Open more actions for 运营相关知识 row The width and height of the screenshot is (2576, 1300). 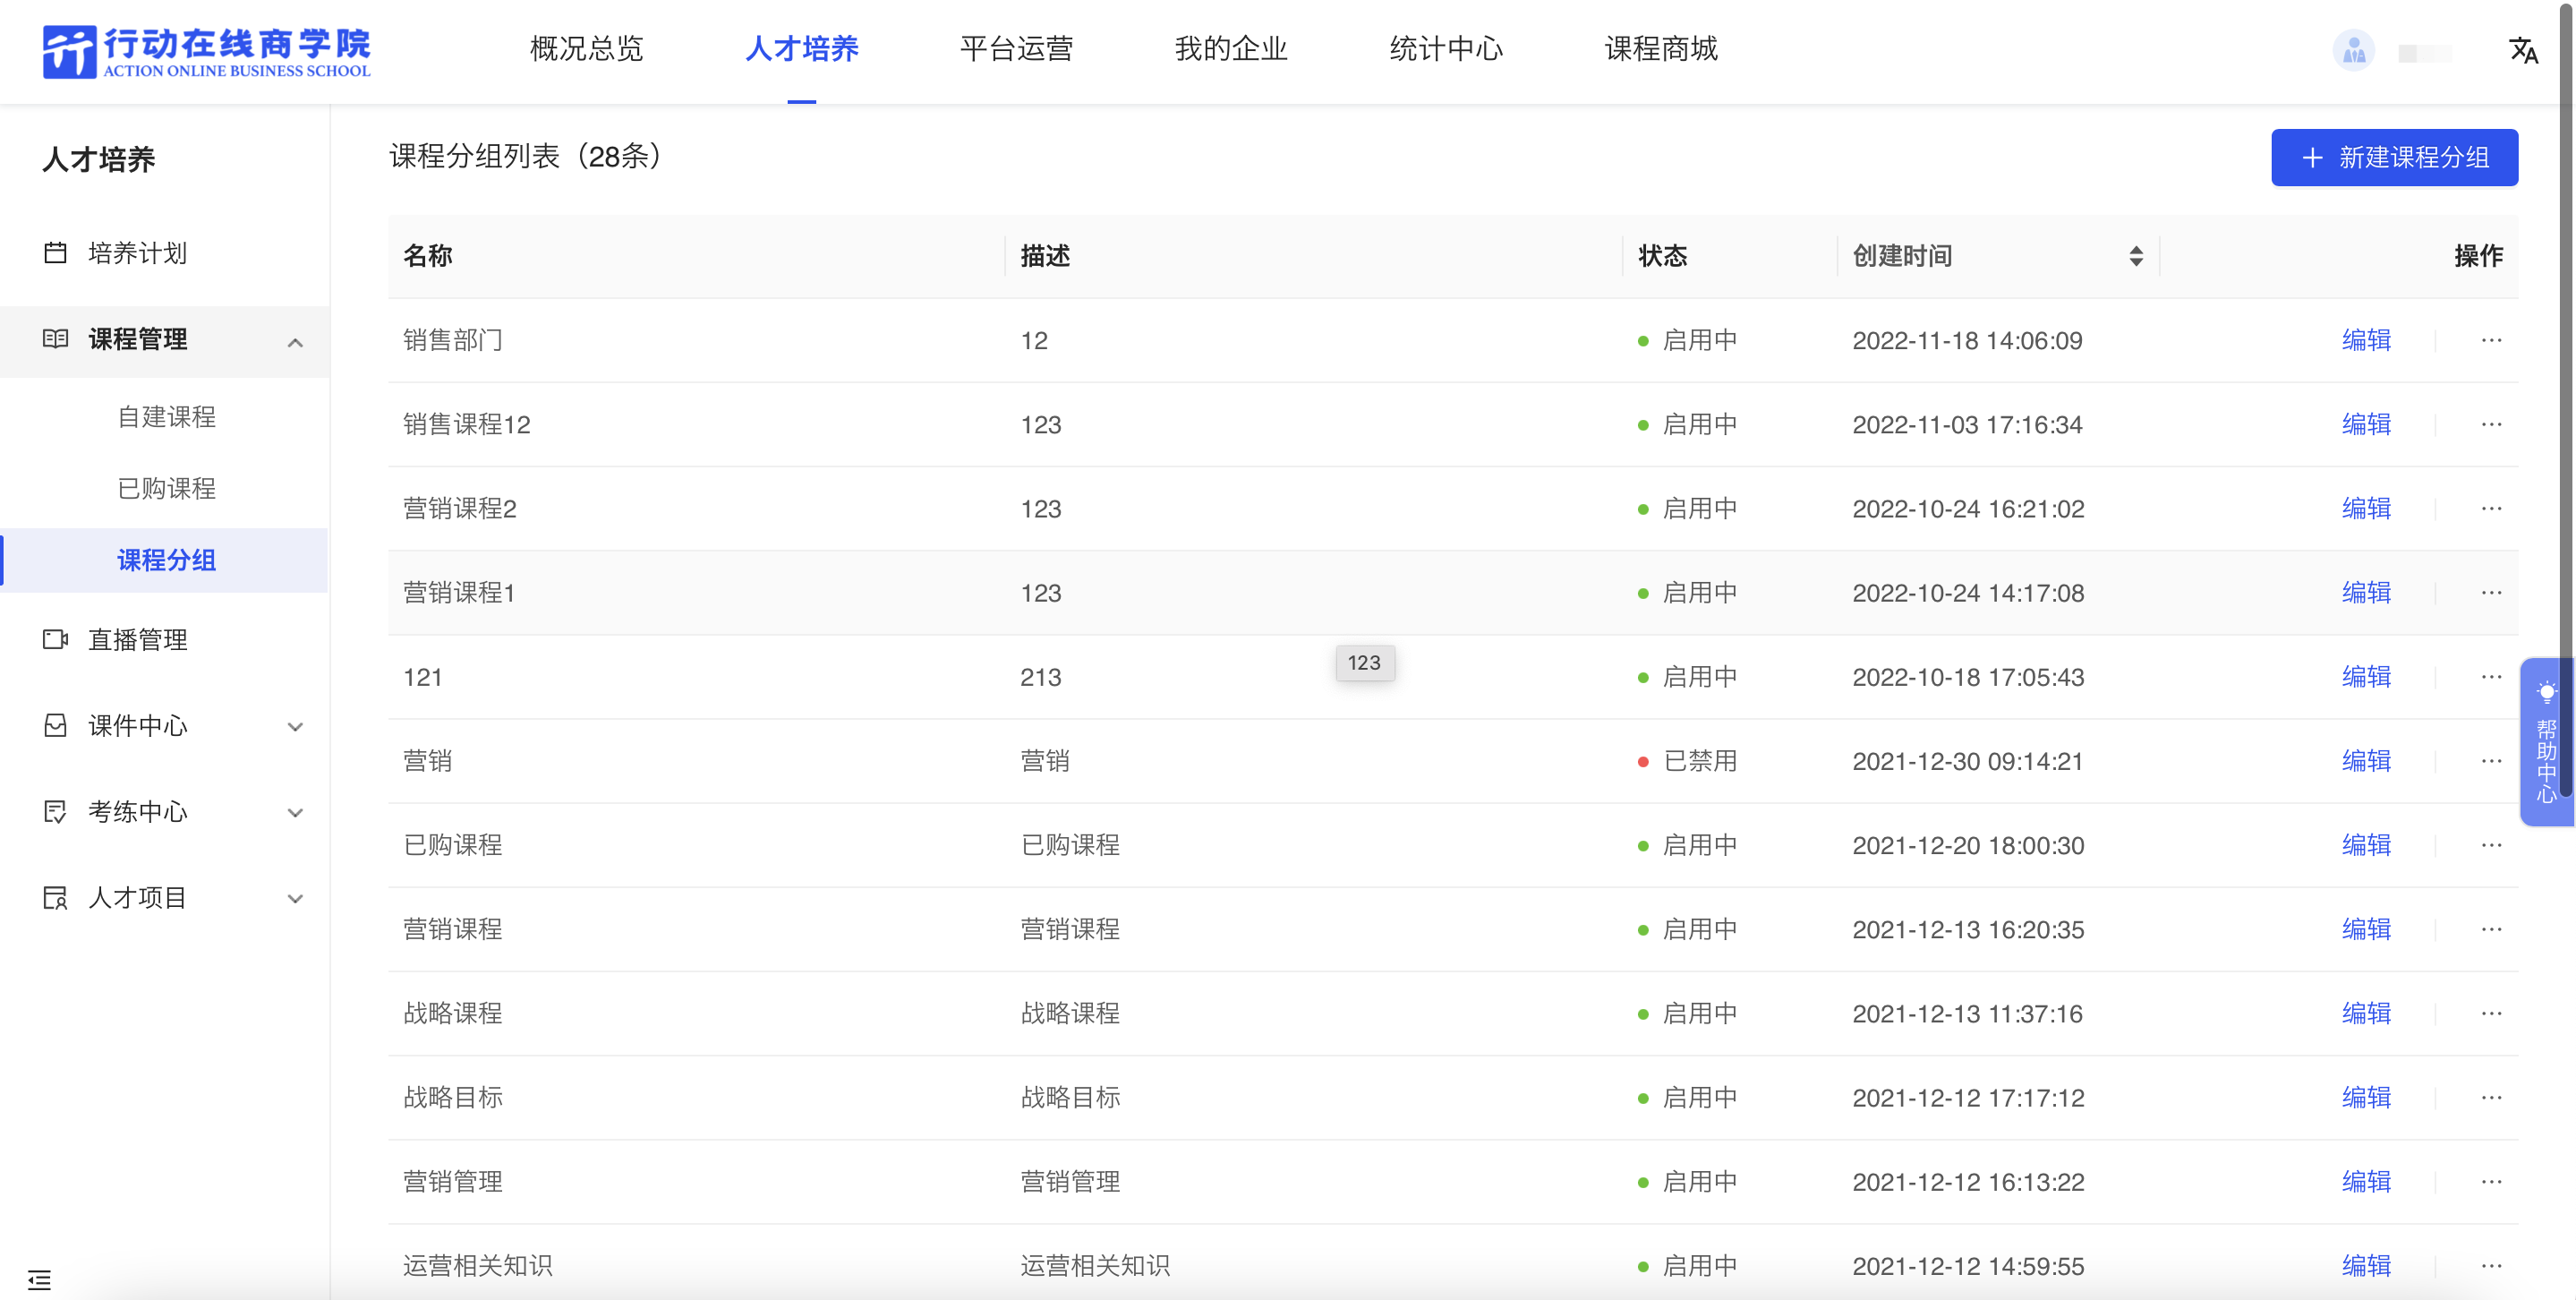(2491, 1265)
